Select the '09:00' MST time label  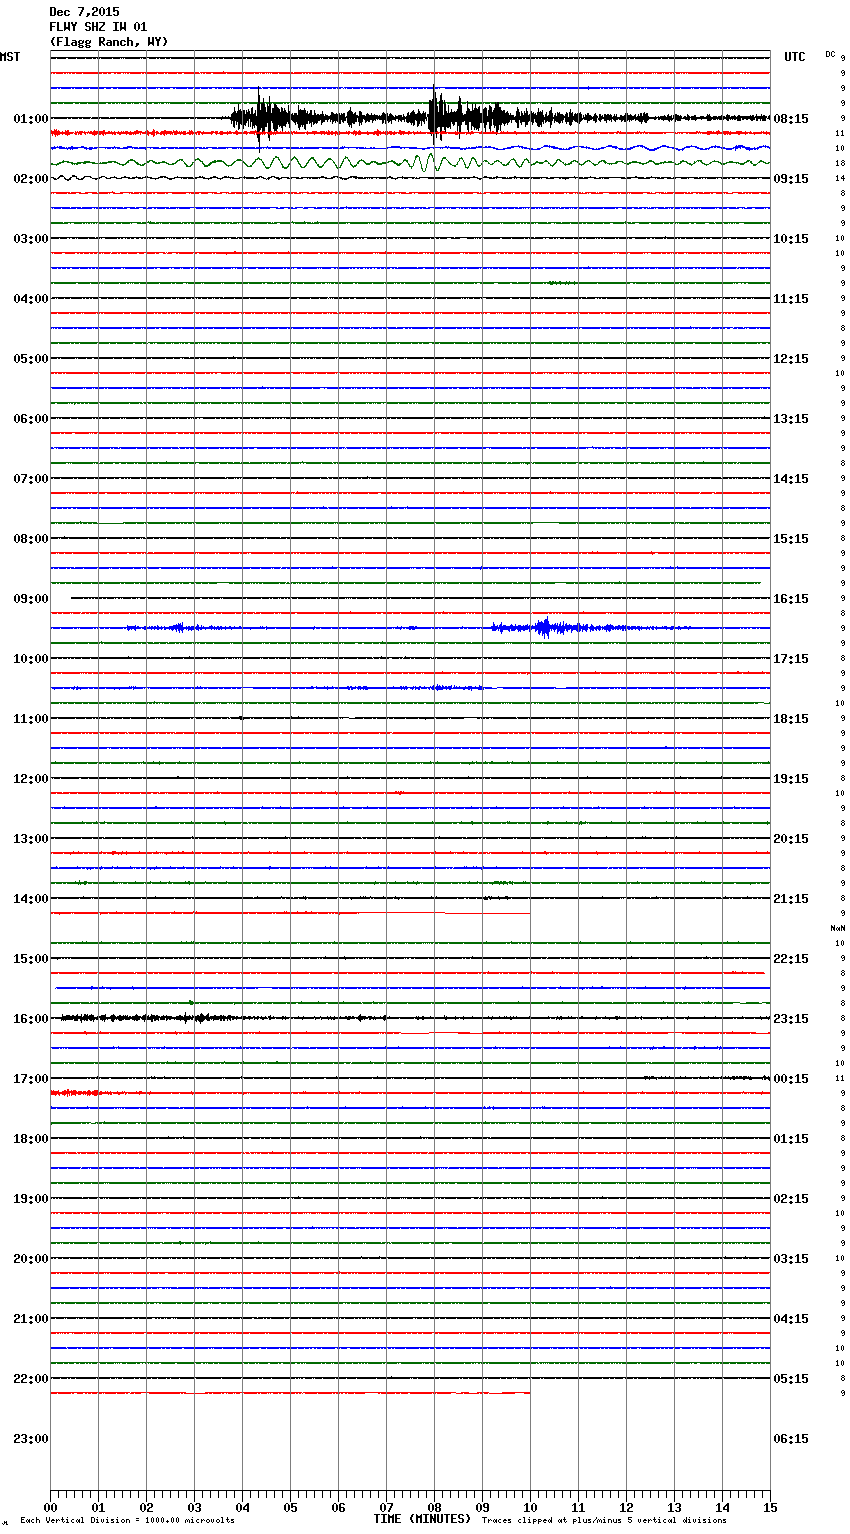(30, 599)
